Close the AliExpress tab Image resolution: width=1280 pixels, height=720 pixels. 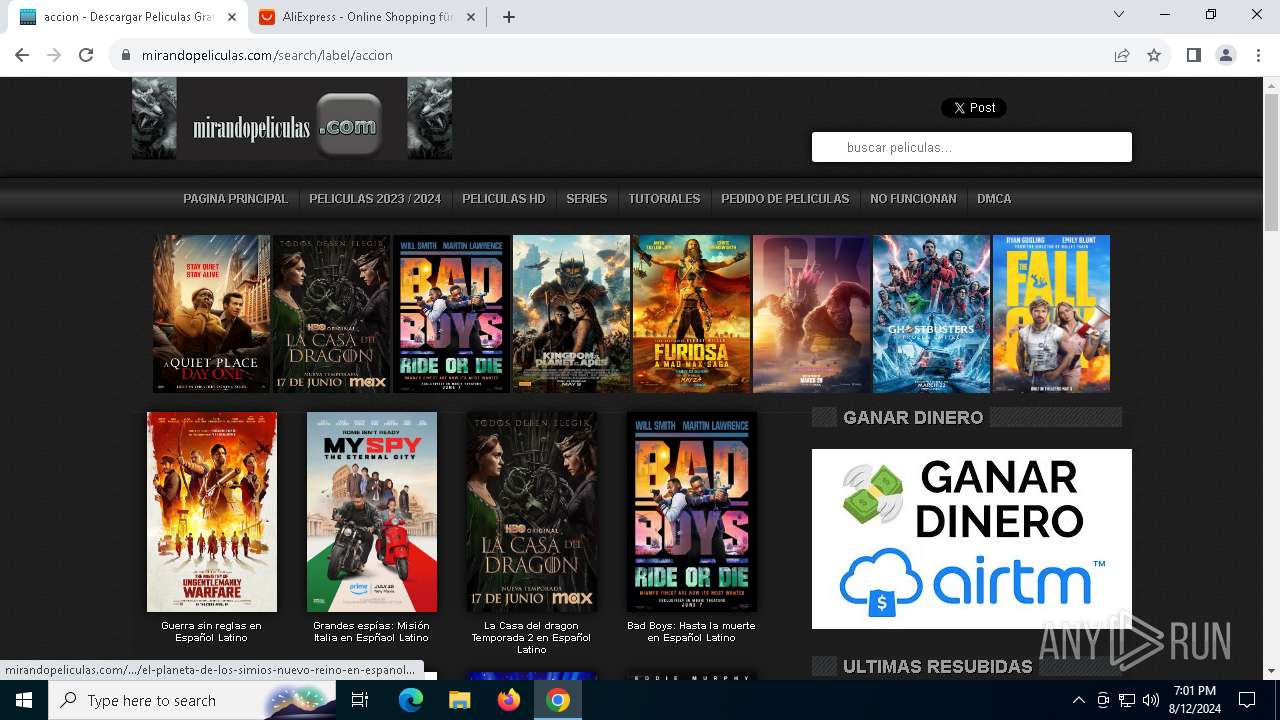[471, 17]
